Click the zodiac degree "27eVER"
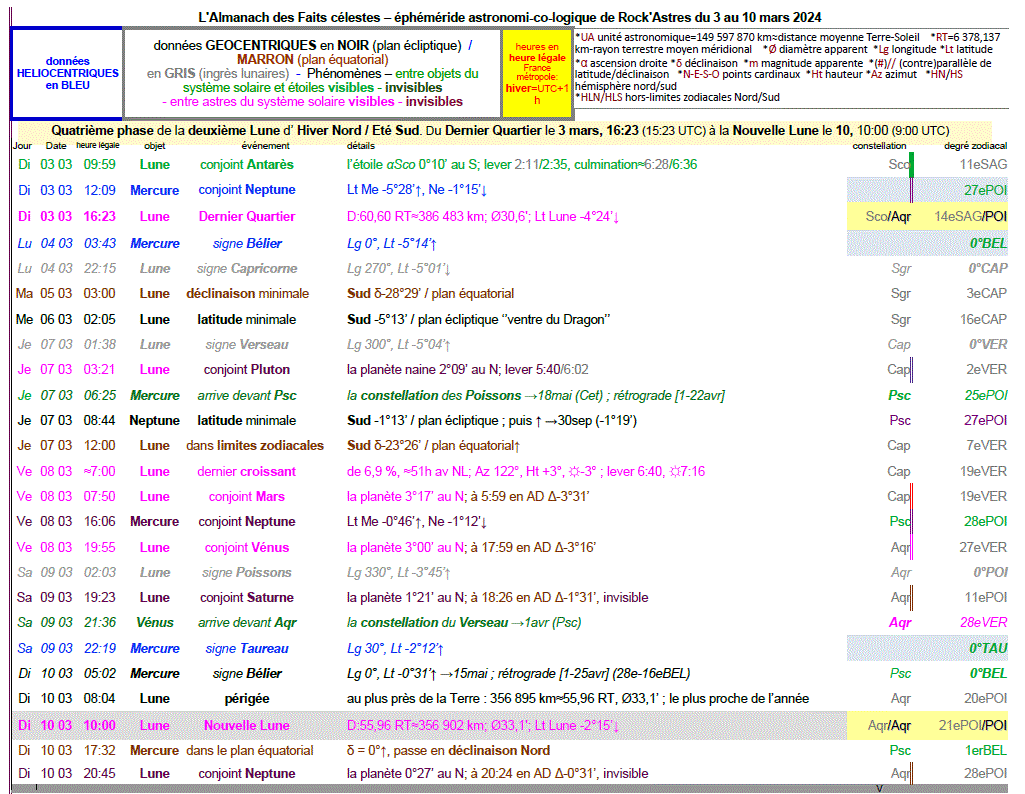This screenshot has width=1025, height=794. (x=983, y=548)
